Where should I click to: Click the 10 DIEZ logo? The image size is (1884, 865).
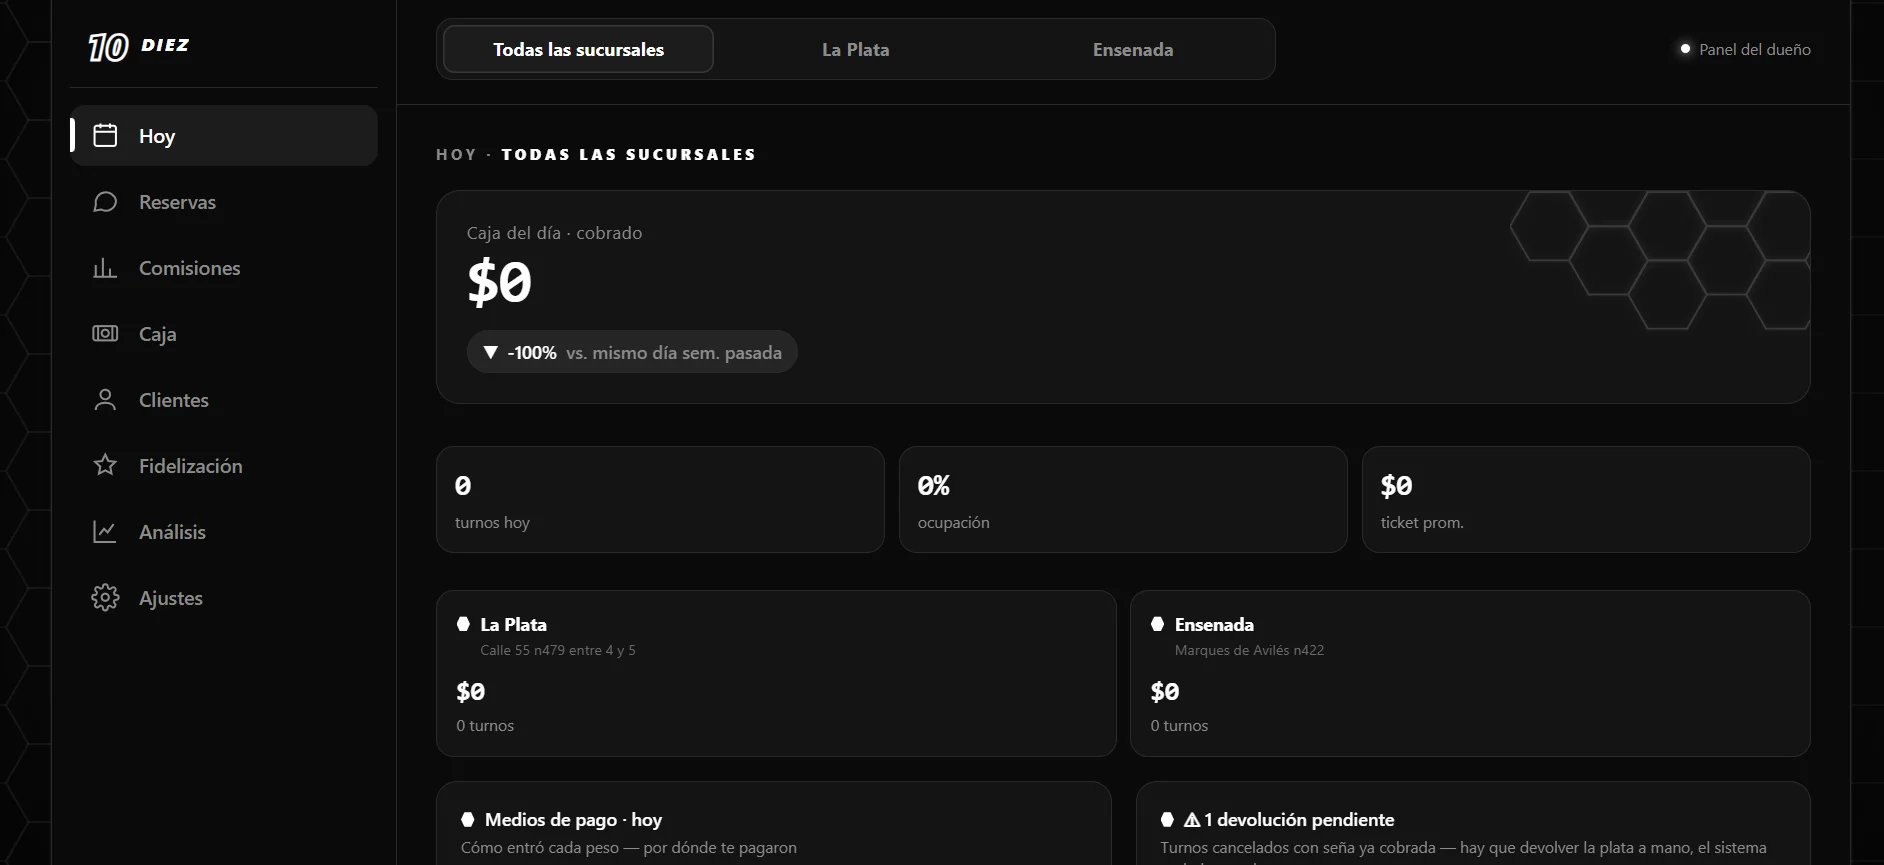[138, 46]
